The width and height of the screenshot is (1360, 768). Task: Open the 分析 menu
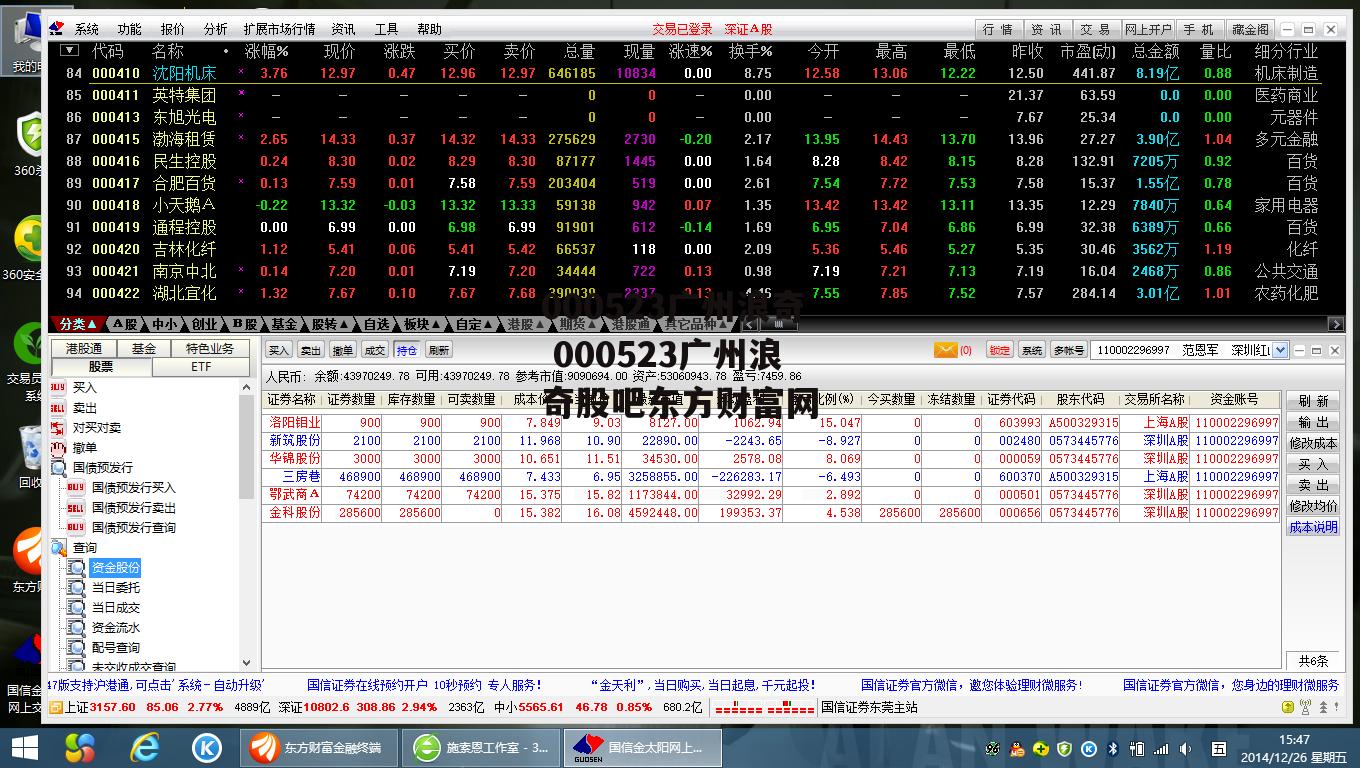pyautogui.click(x=215, y=29)
